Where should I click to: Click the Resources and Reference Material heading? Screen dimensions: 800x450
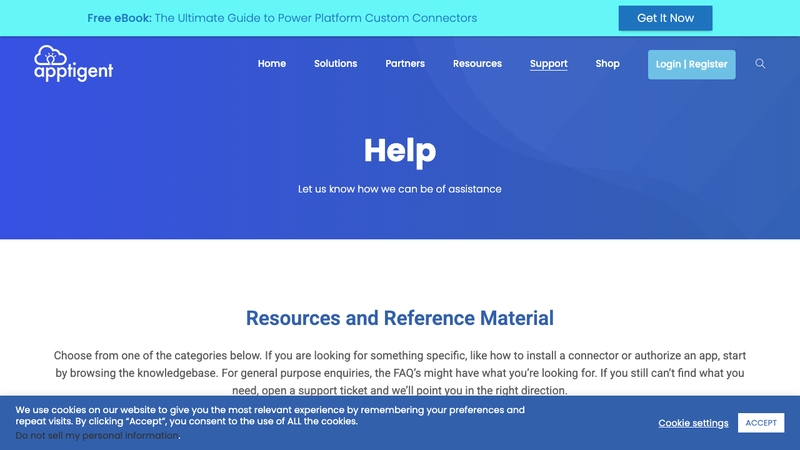click(x=399, y=318)
